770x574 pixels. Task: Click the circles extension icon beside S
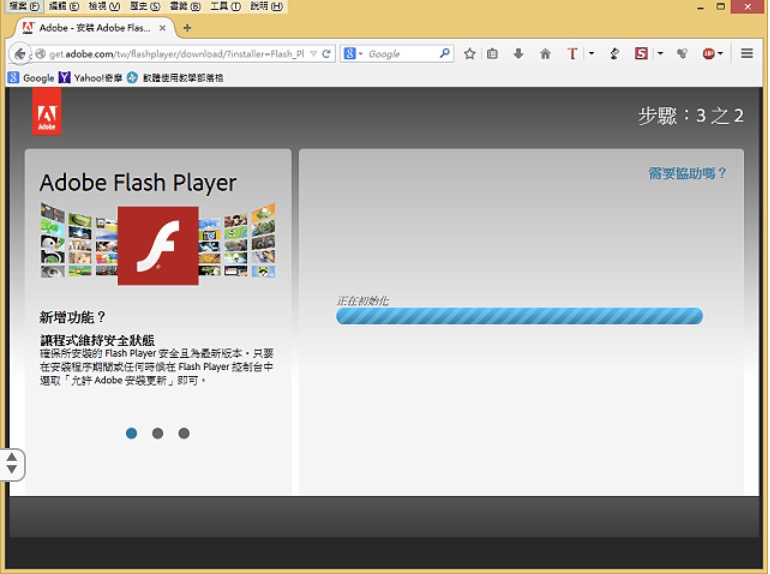click(x=682, y=54)
